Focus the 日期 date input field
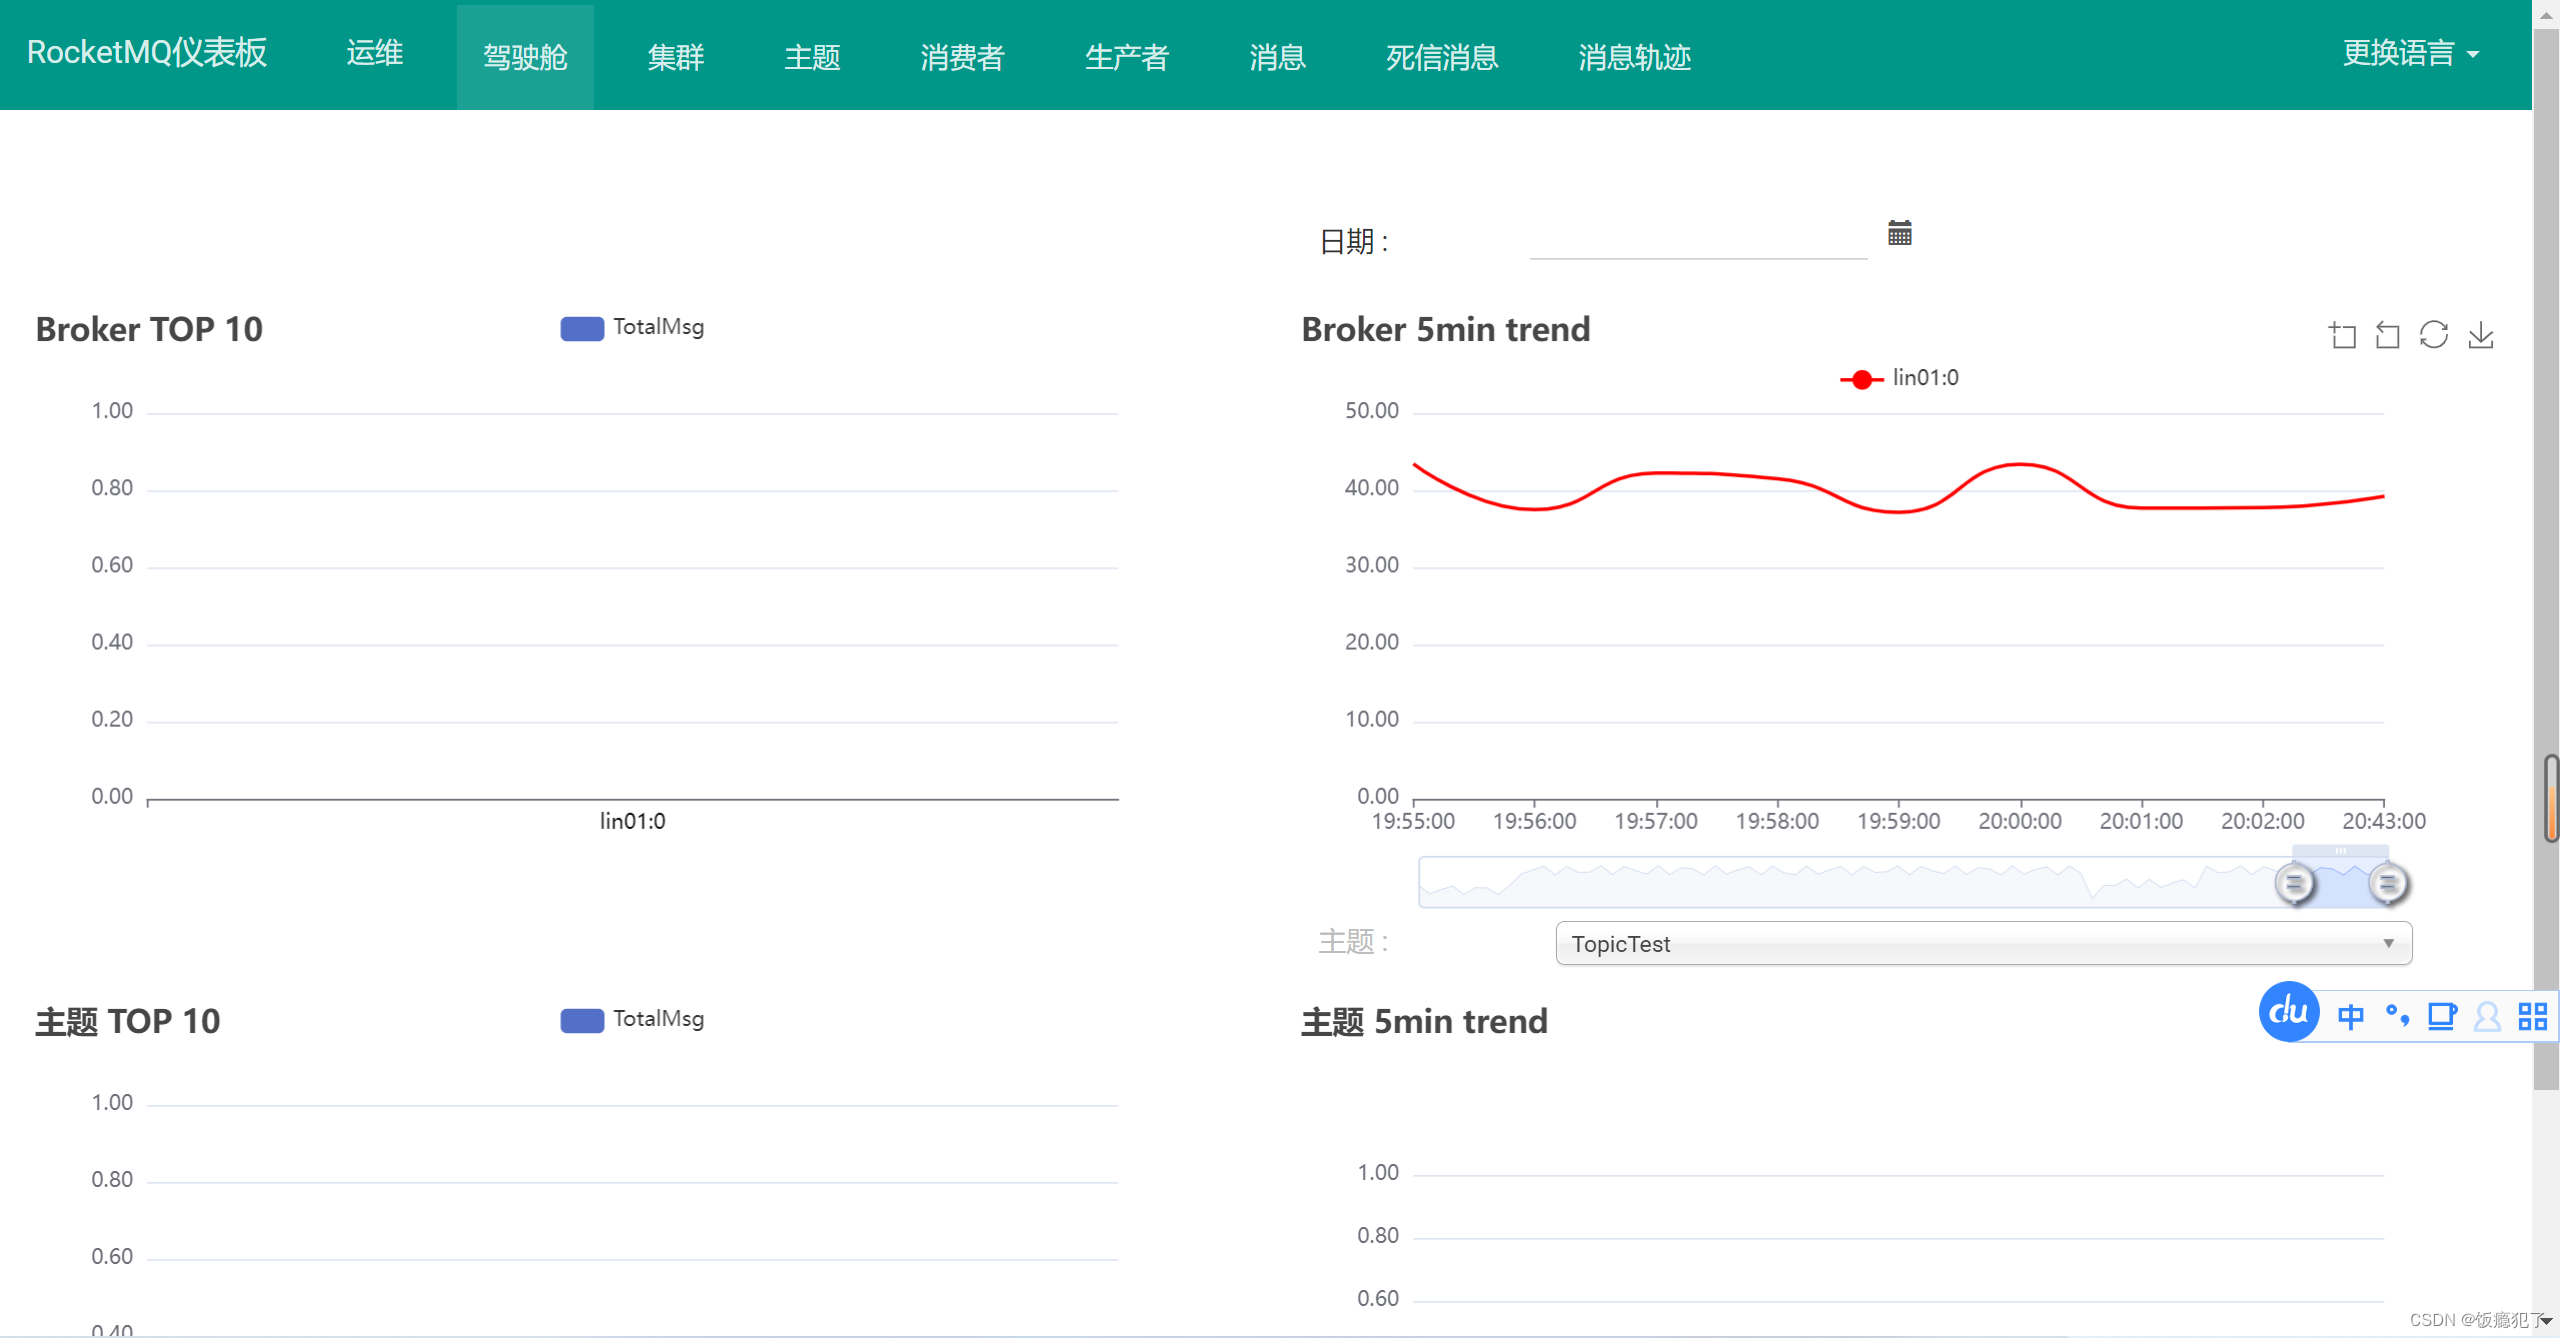 (1698, 240)
